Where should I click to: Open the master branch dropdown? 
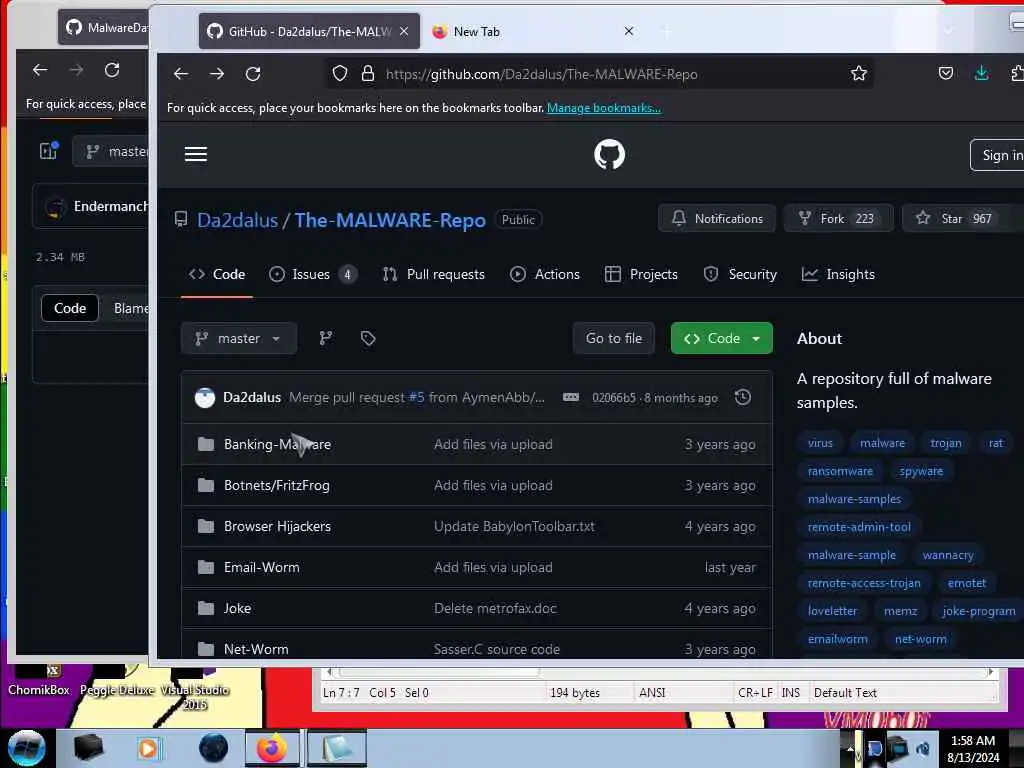(x=239, y=338)
